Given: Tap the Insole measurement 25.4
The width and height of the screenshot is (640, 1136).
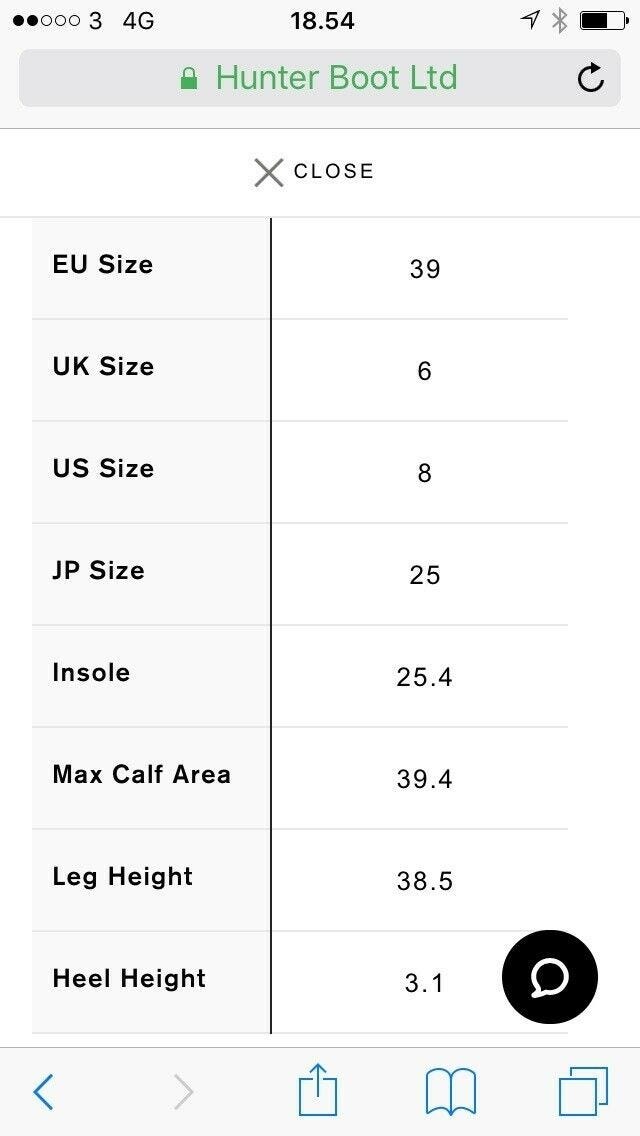Looking at the screenshot, I should (x=424, y=677).
